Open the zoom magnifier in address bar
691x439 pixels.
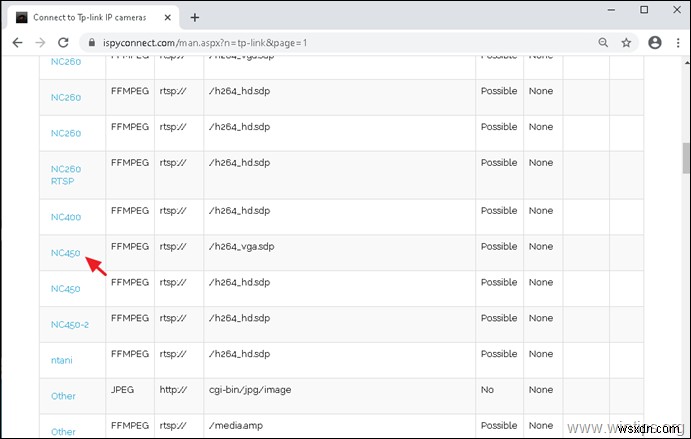pos(603,43)
